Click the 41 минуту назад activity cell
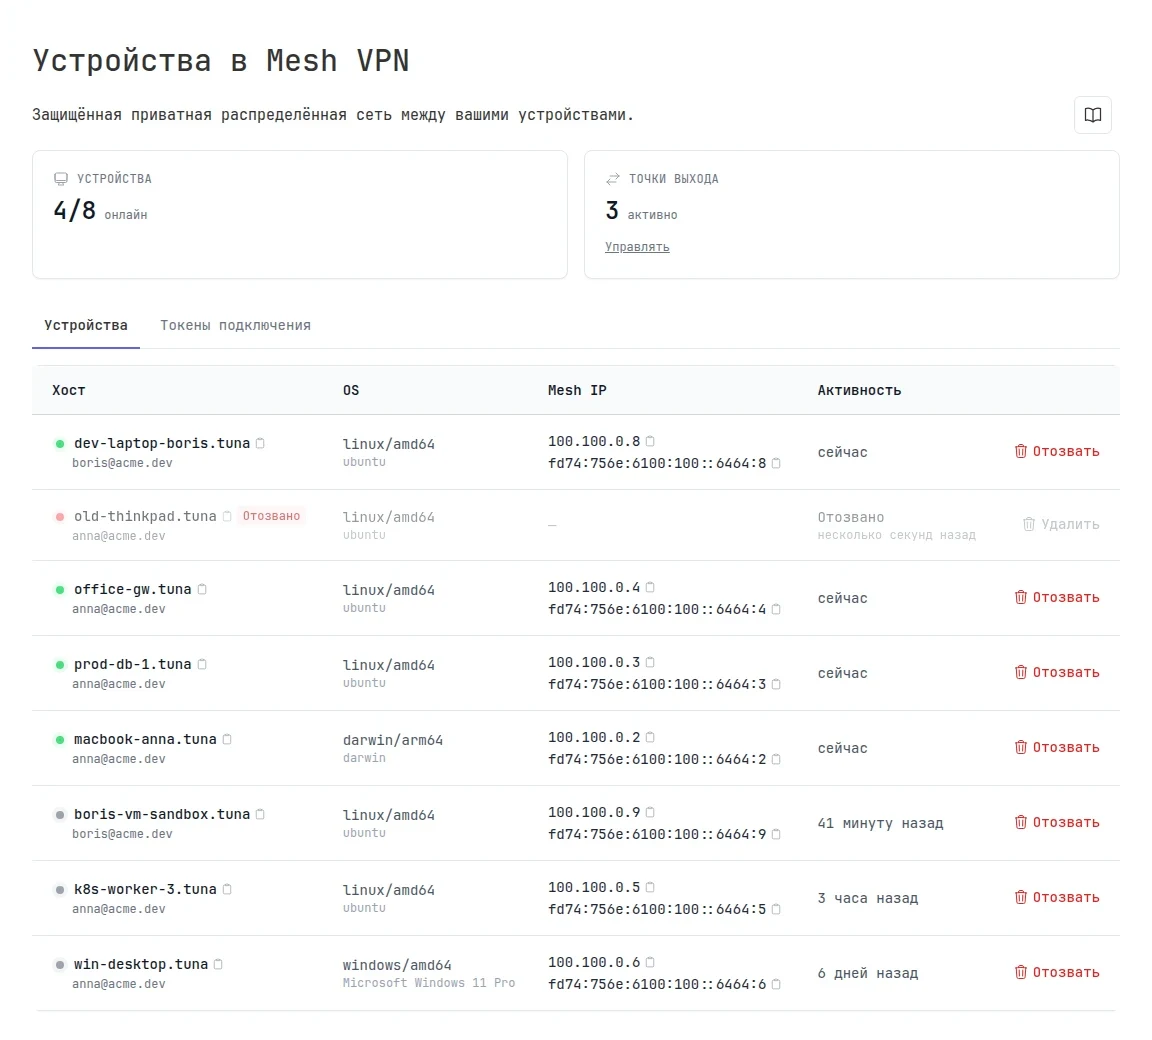1152x1040 pixels. (x=880, y=823)
